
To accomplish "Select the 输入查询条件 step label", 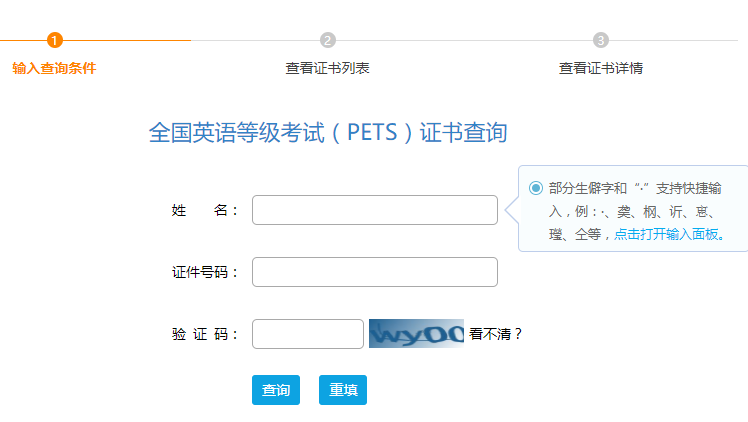I will pyautogui.click(x=54, y=68).
